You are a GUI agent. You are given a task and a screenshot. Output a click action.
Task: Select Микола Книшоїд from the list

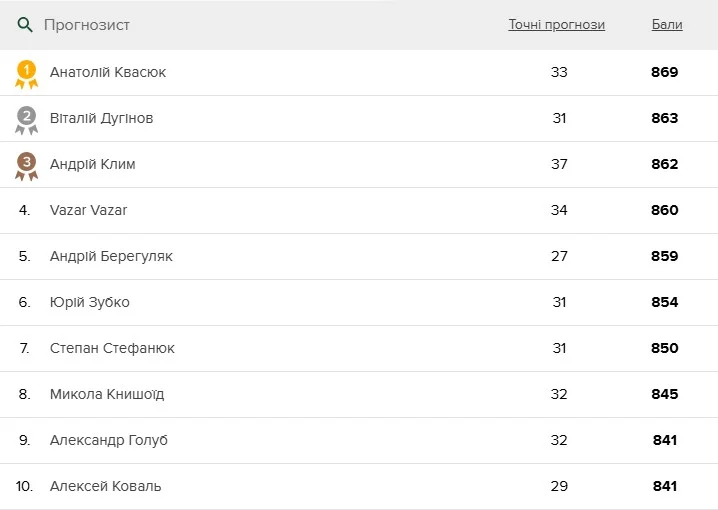click(107, 395)
